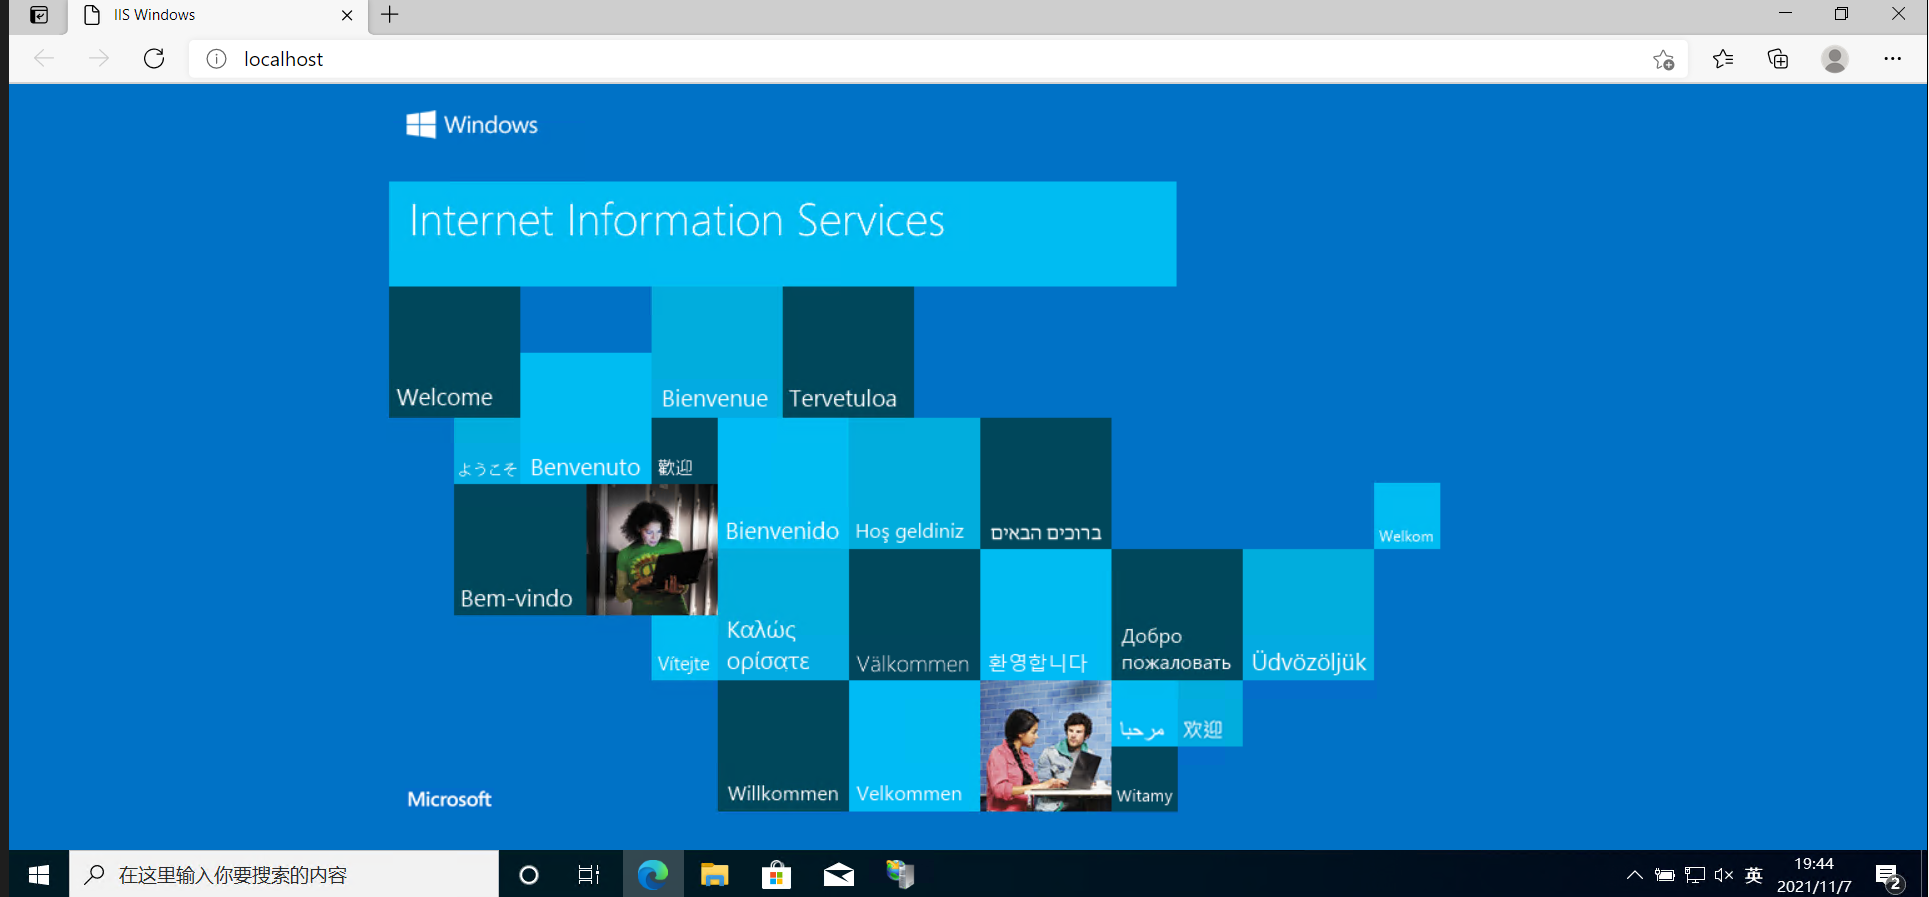Click the browser forward arrow
This screenshot has width=1929, height=897.
99,59
